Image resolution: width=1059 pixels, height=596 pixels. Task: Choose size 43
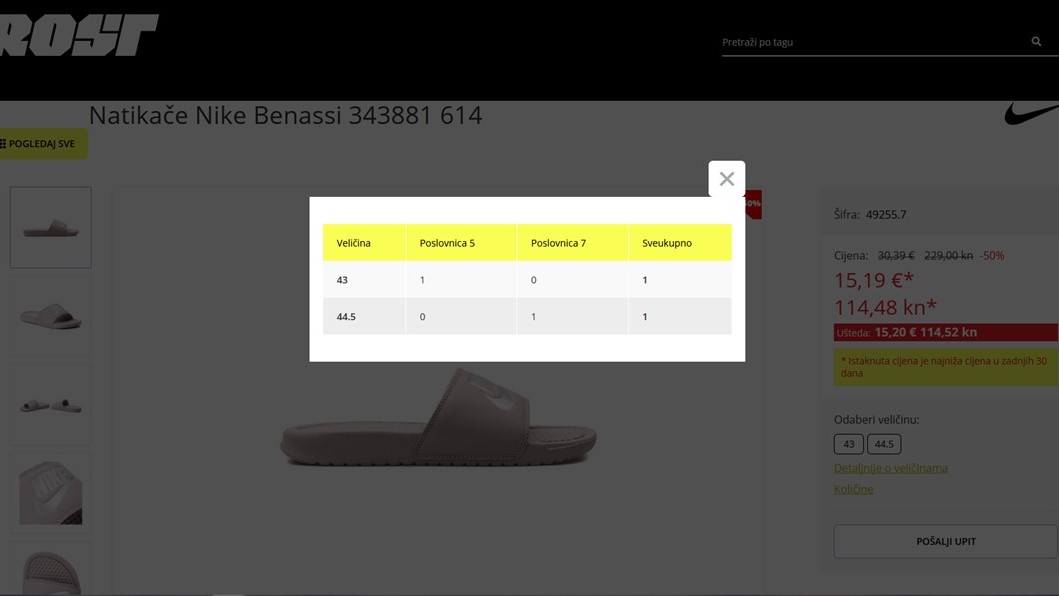click(848, 444)
